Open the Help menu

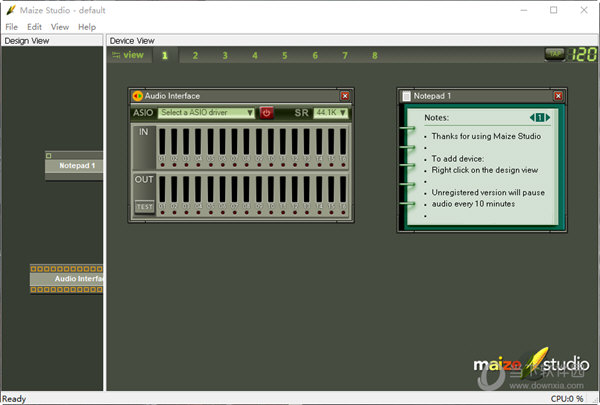tap(87, 27)
